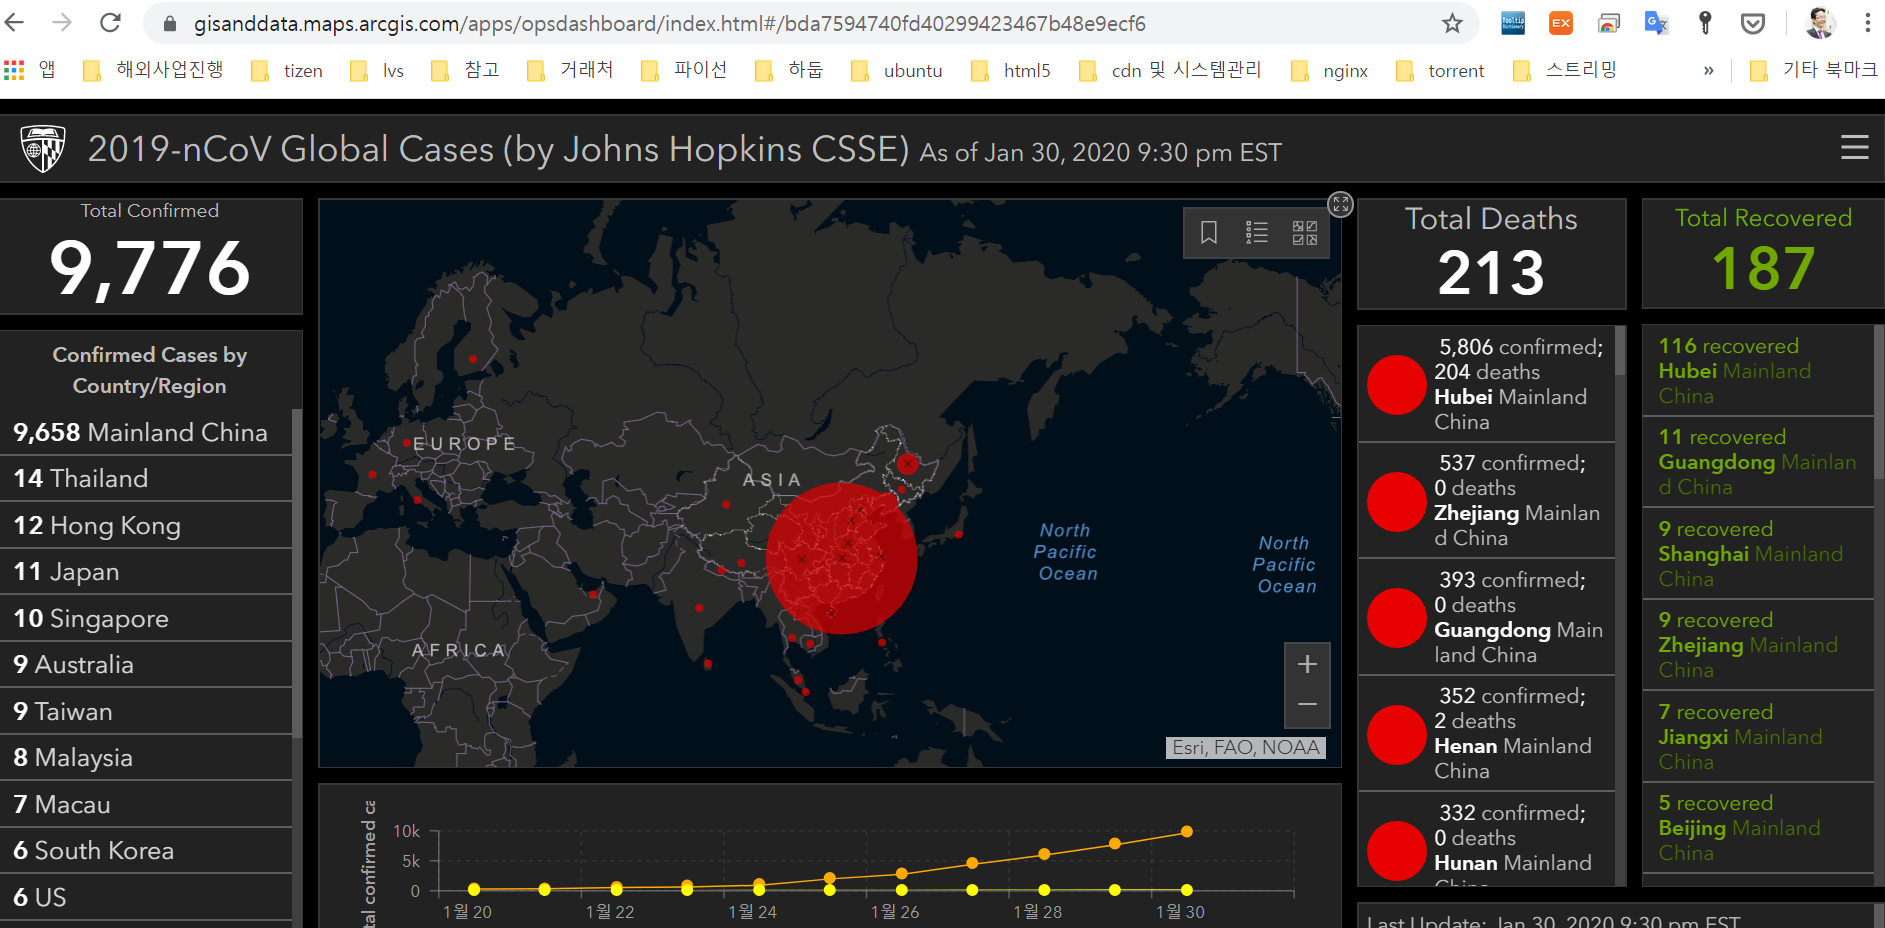
Task: Click the country list vertical scrollbar
Action: pyautogui.click(x=297, y=572)
